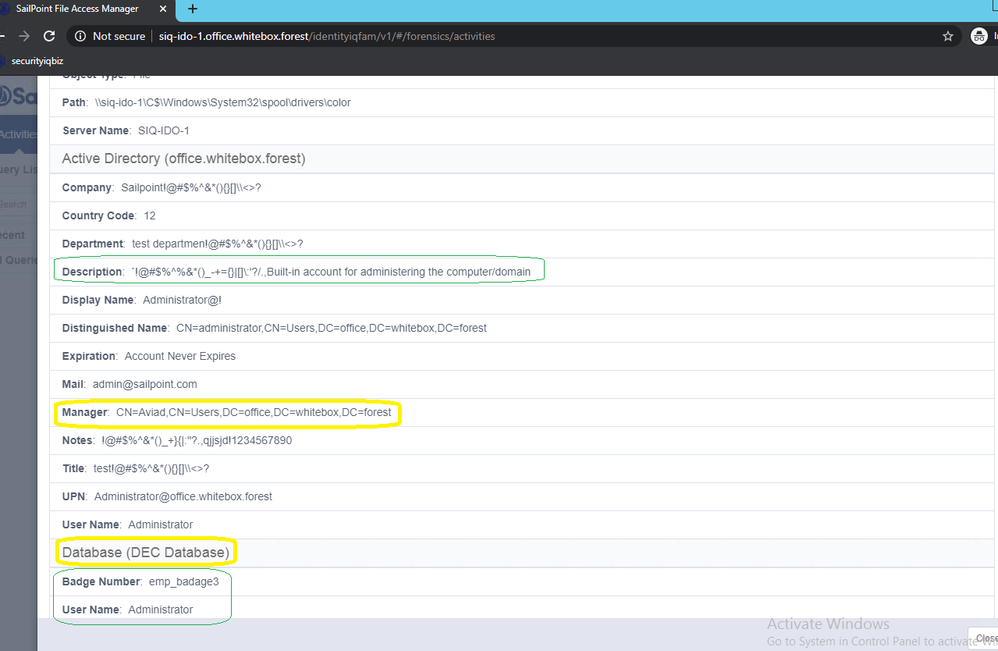
Task: Reload the page with the refresh icon
Action: coord(49,36)
